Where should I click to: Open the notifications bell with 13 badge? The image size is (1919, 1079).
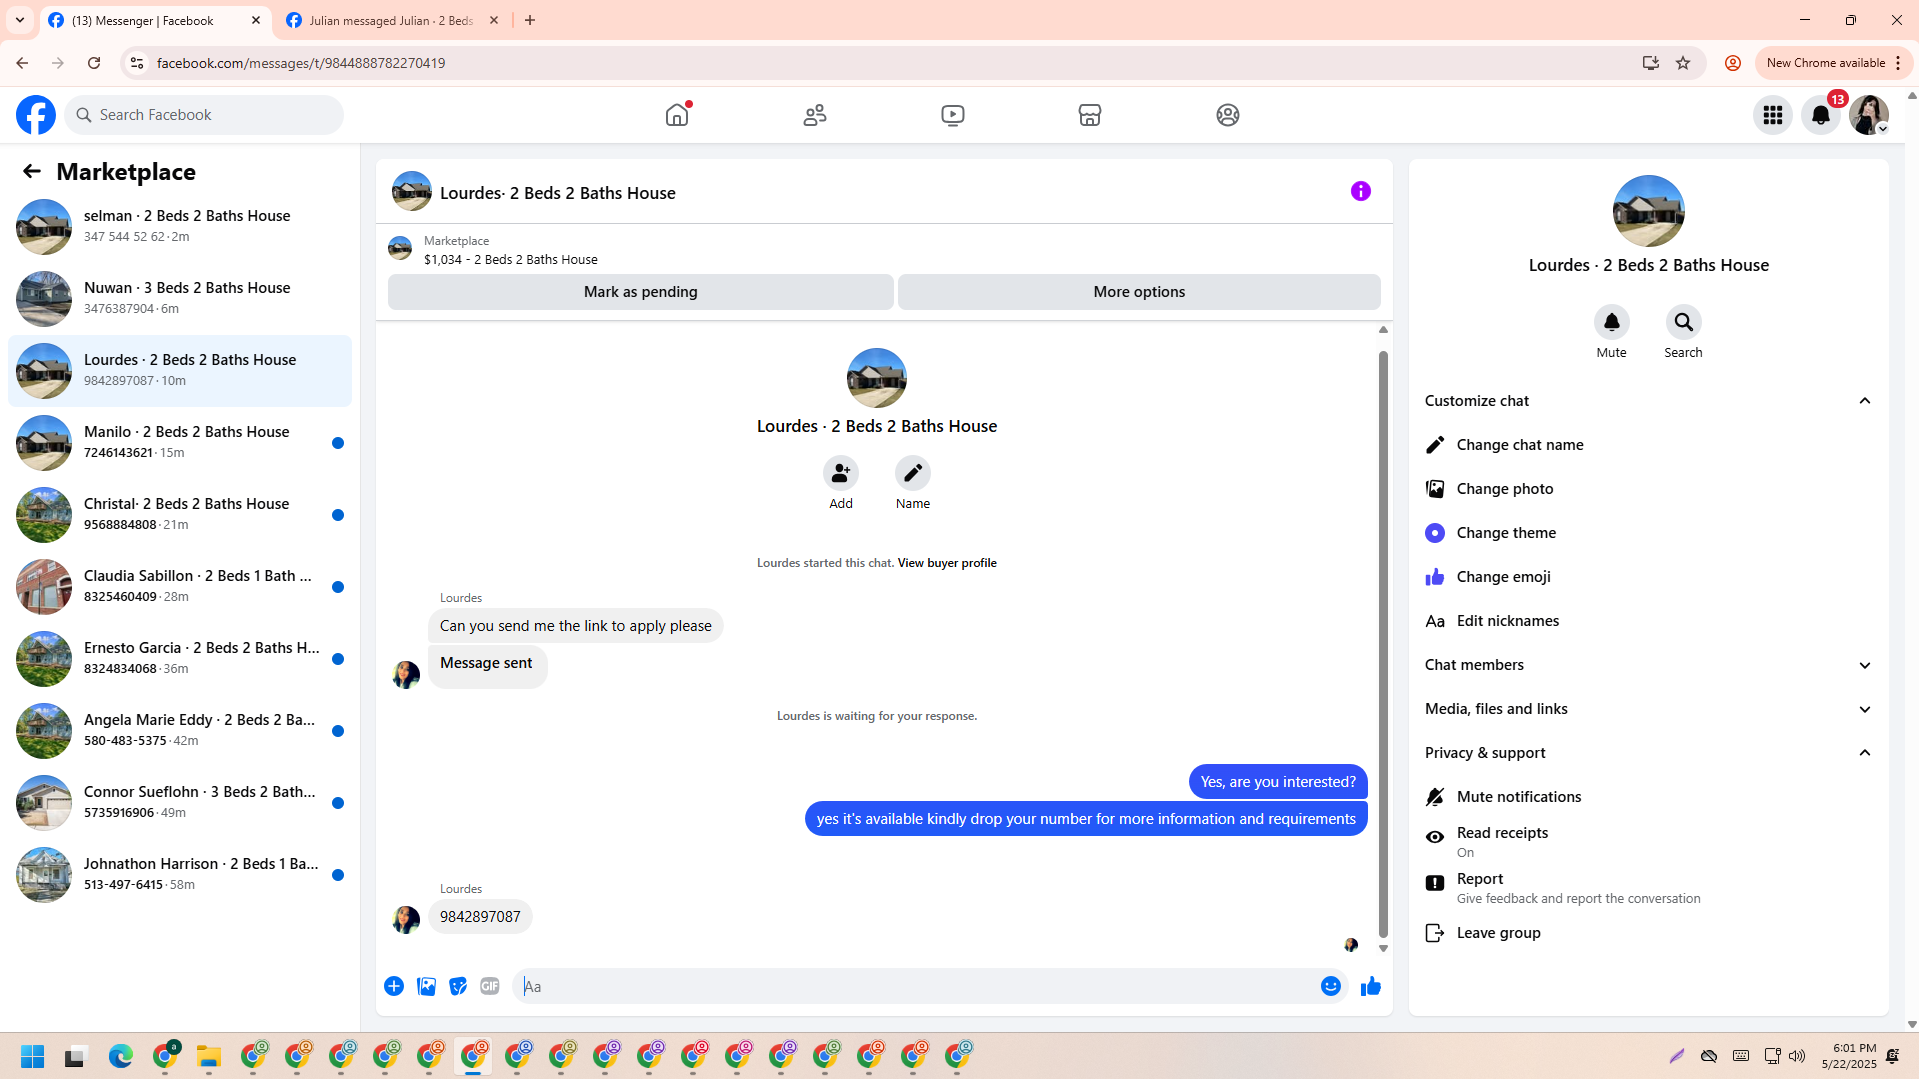pos(1821,115)
